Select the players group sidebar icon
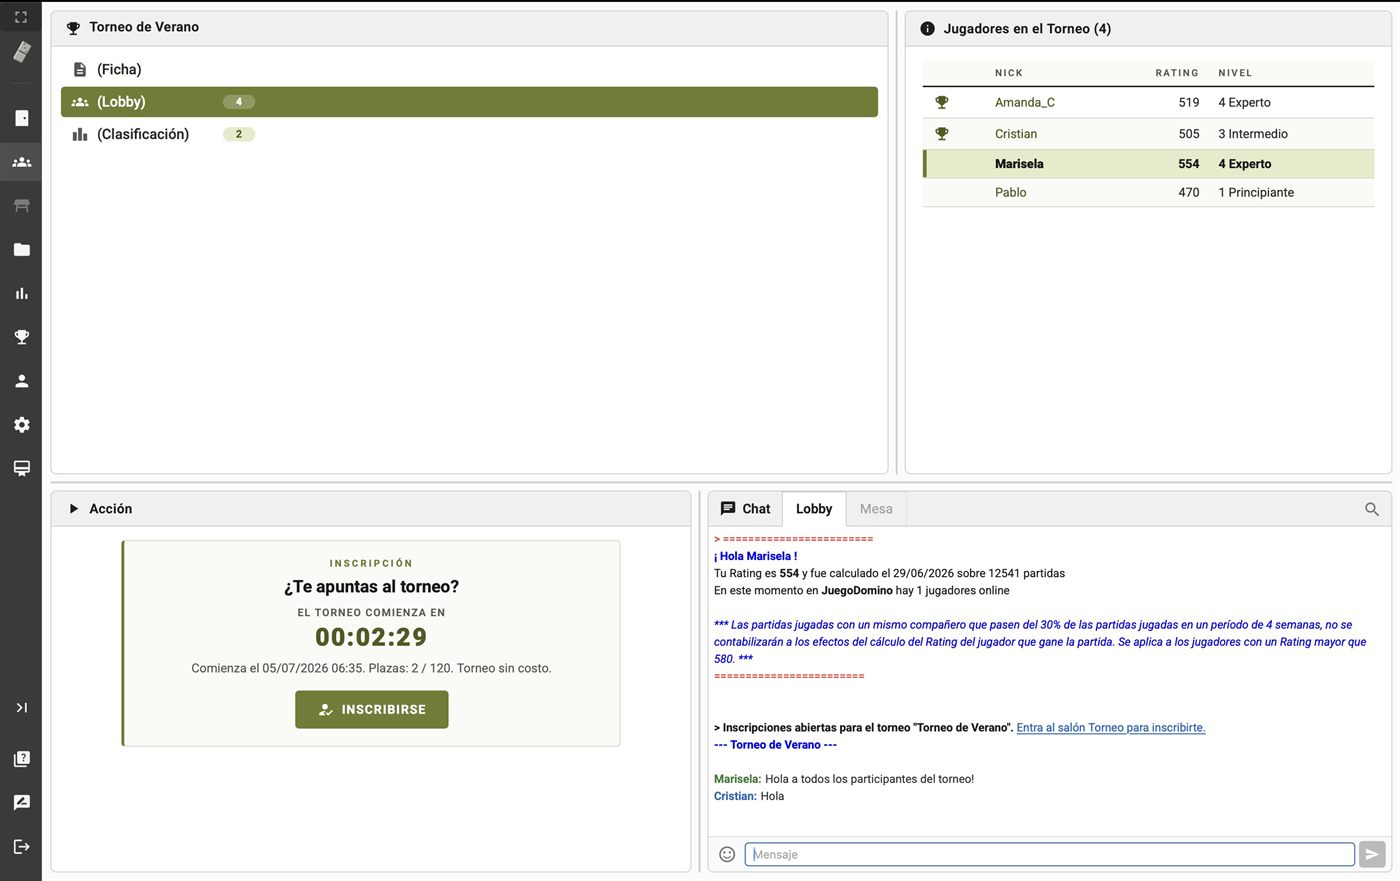The image size is (1400, 881). pyautogui.click(x=21, y=162)
